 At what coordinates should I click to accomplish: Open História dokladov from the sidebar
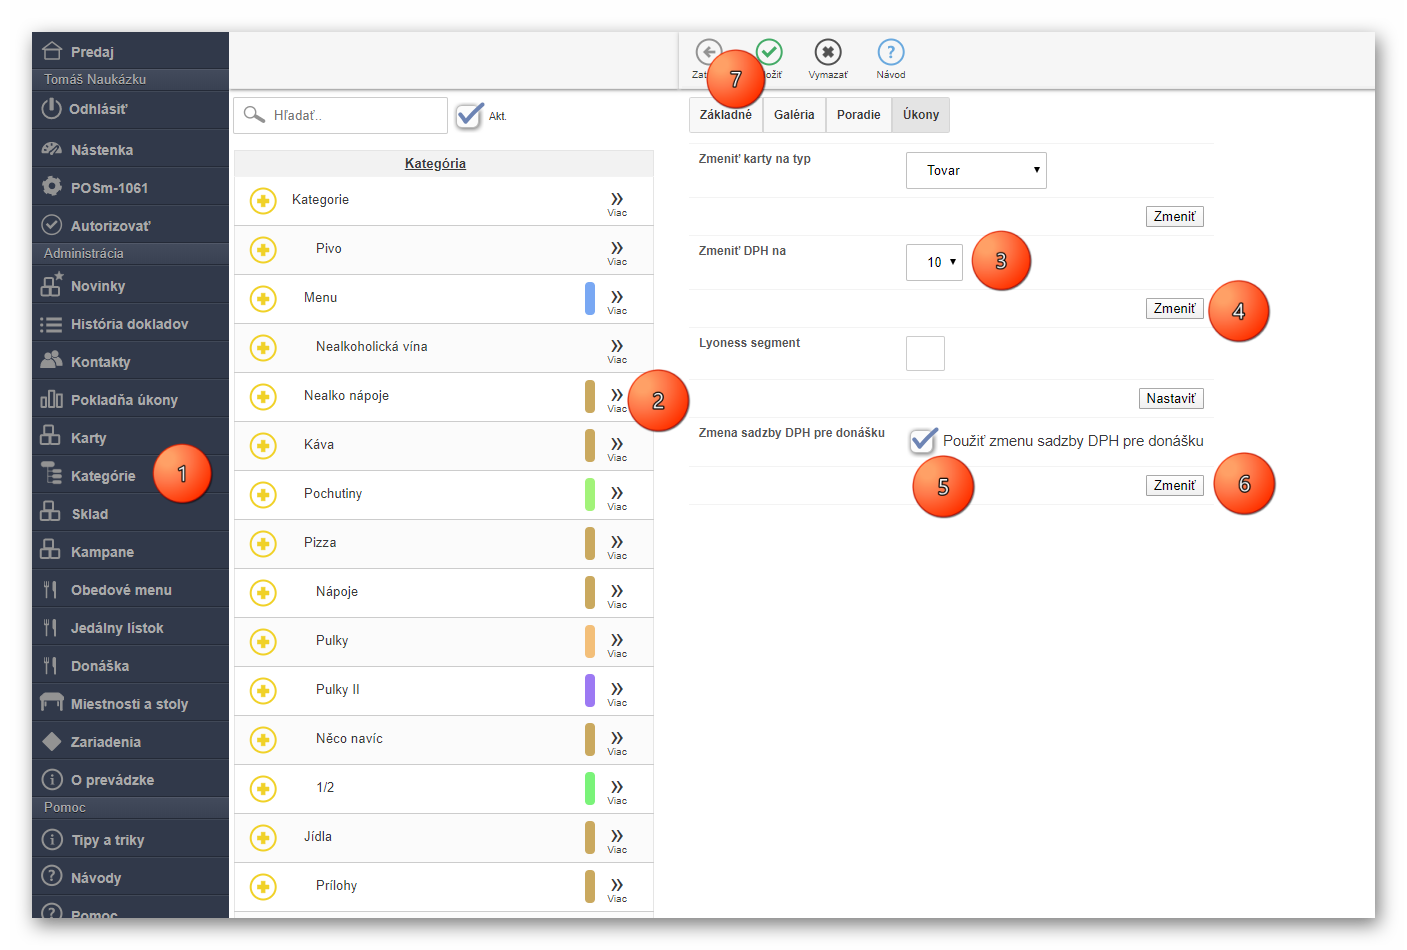tap(129, 324)
